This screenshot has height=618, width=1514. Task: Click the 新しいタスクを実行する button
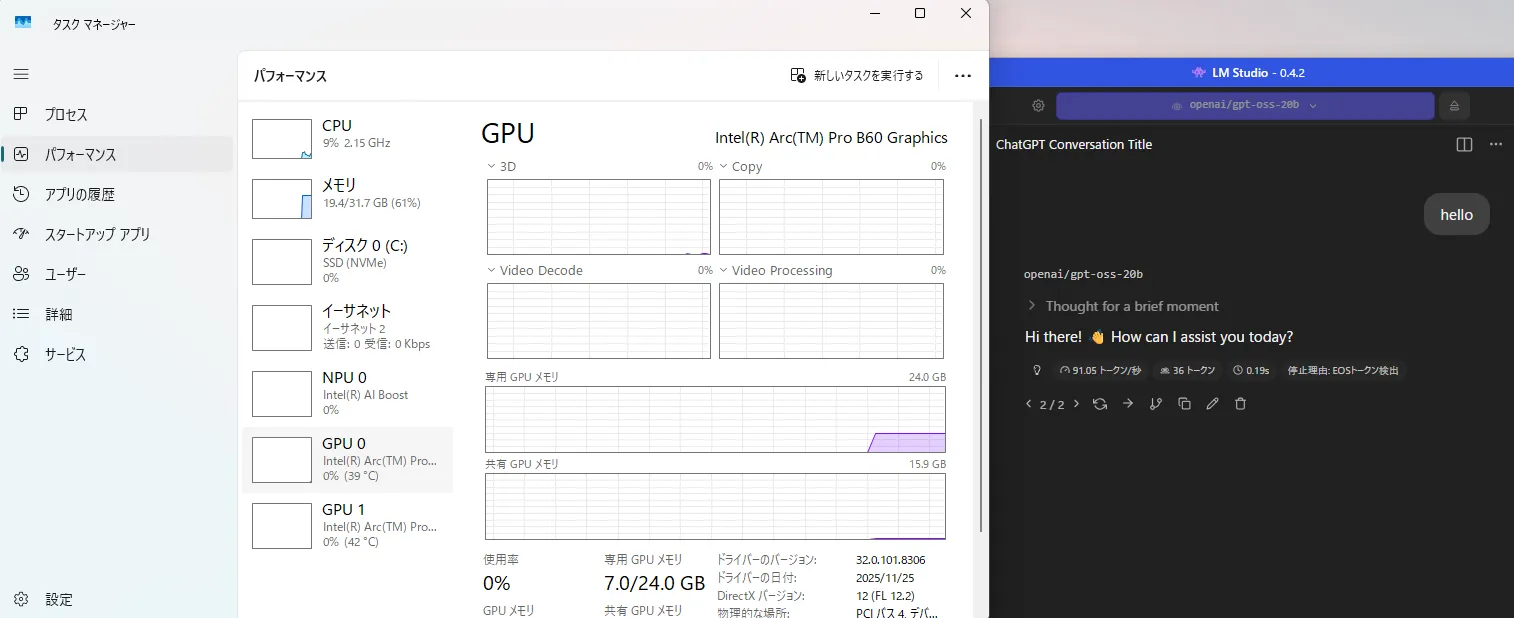click(857, 76)
